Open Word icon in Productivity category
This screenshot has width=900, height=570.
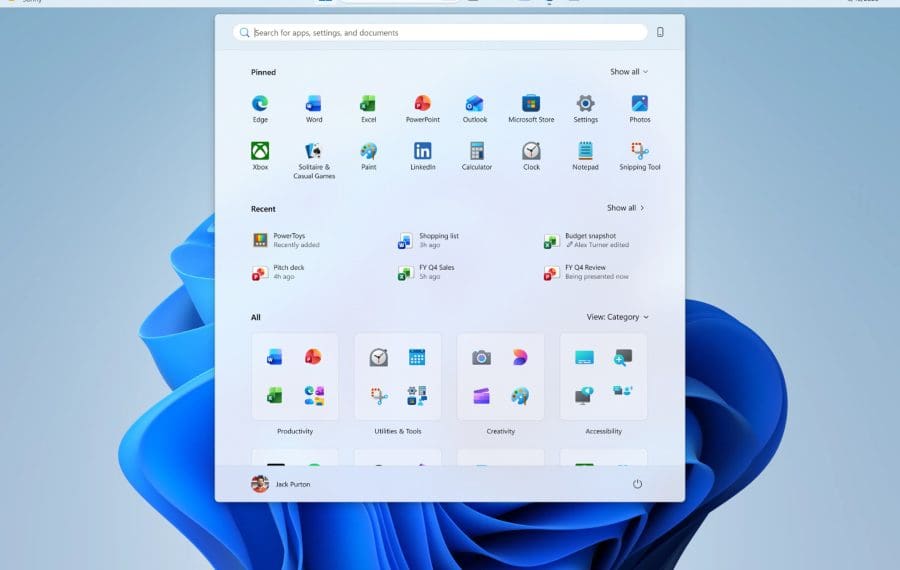pos(274,357)
